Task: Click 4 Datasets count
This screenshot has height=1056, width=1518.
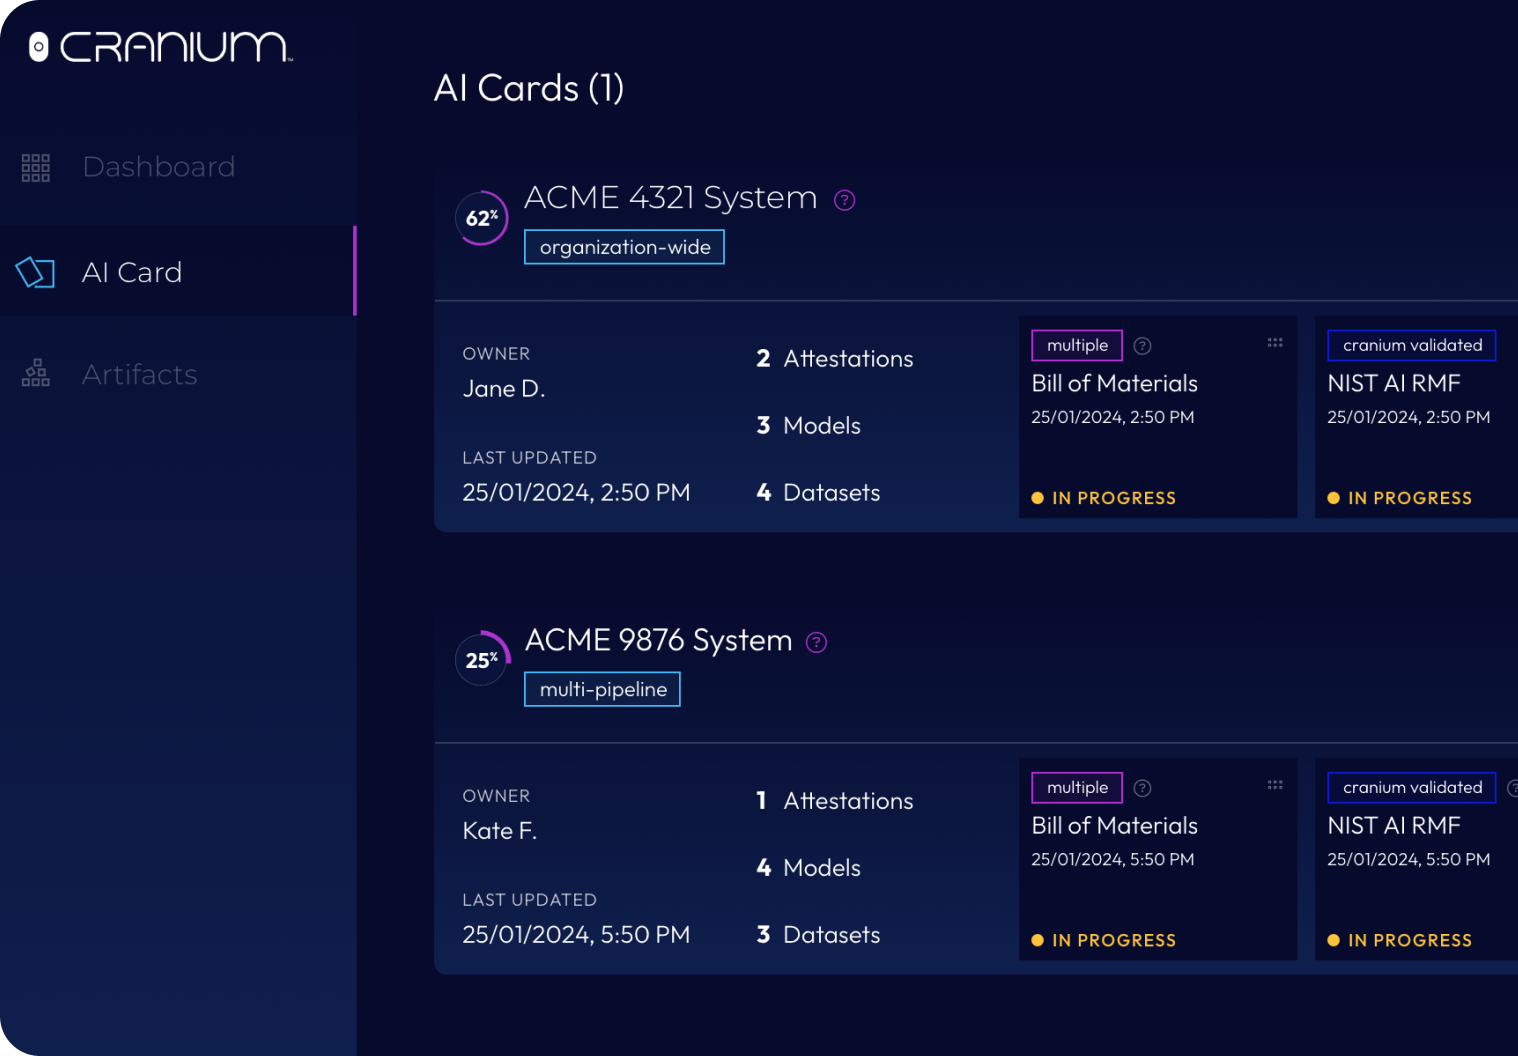Action: [x=818, y=493]
